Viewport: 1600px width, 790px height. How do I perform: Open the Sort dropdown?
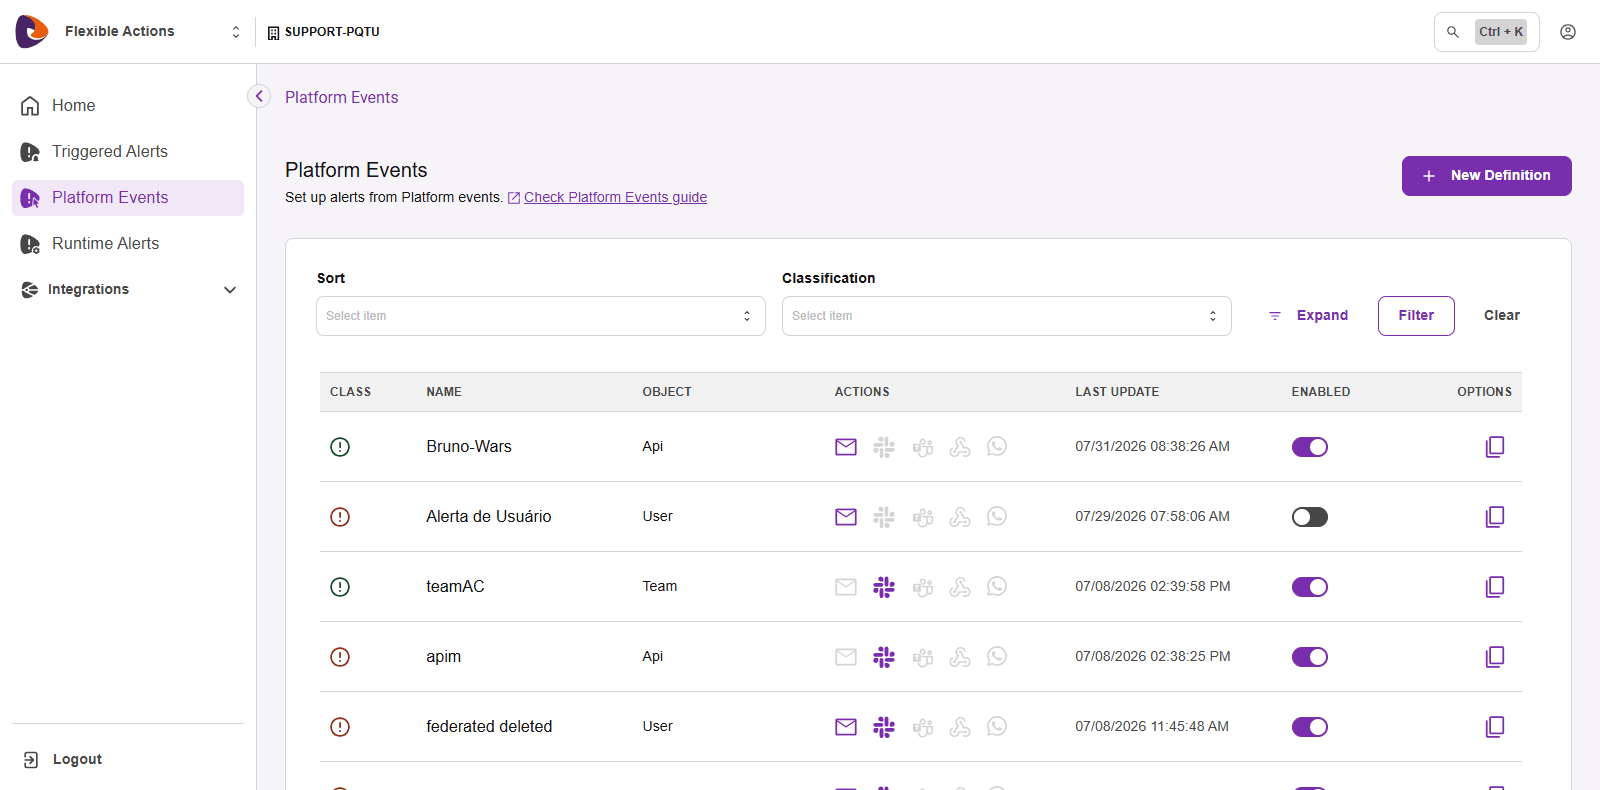click(541, 316)
